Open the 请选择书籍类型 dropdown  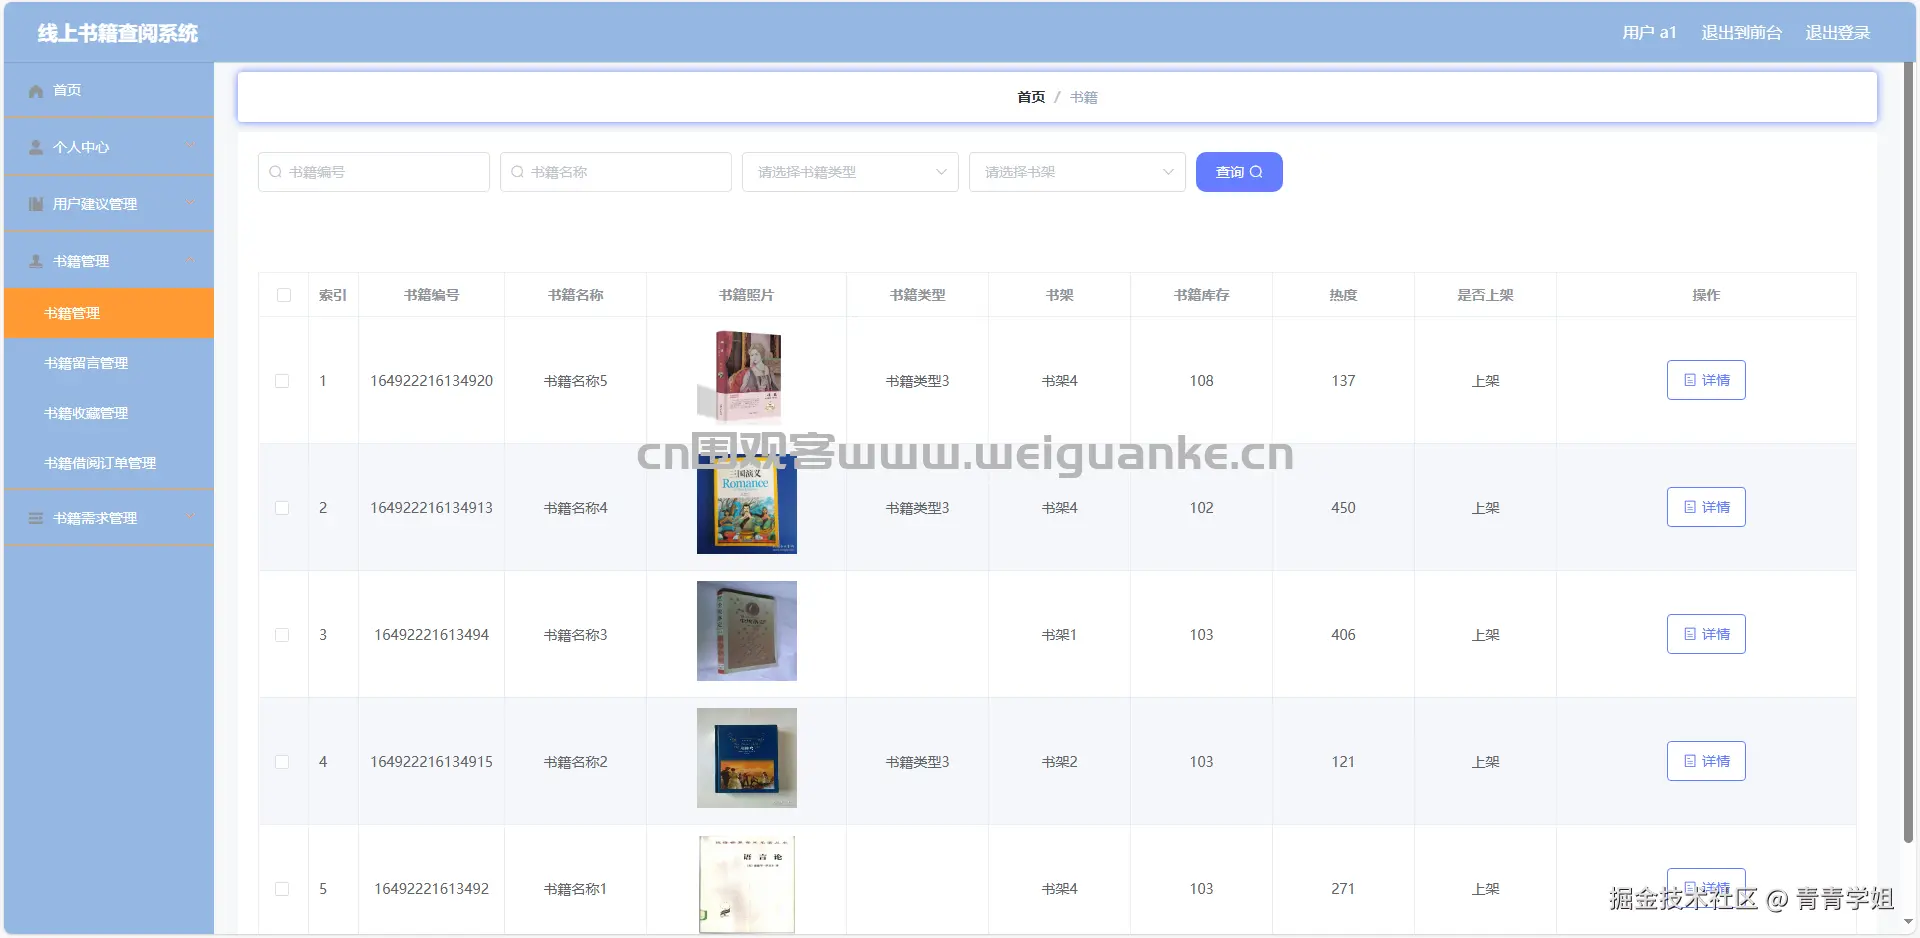tap(849, 171)
